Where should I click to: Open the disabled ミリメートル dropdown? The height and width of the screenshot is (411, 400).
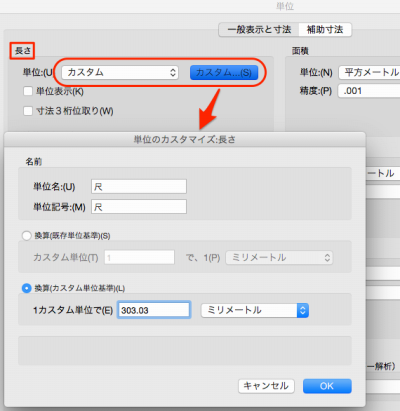[x=279, y=258]
